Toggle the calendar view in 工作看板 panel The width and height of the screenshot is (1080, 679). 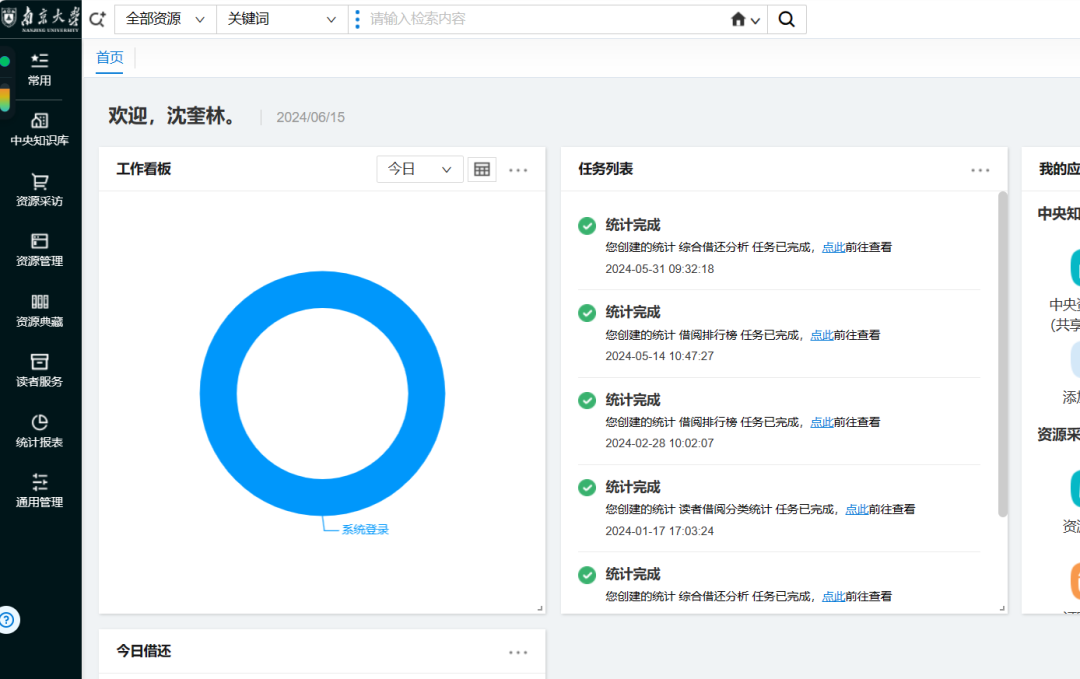coord(481,168)
